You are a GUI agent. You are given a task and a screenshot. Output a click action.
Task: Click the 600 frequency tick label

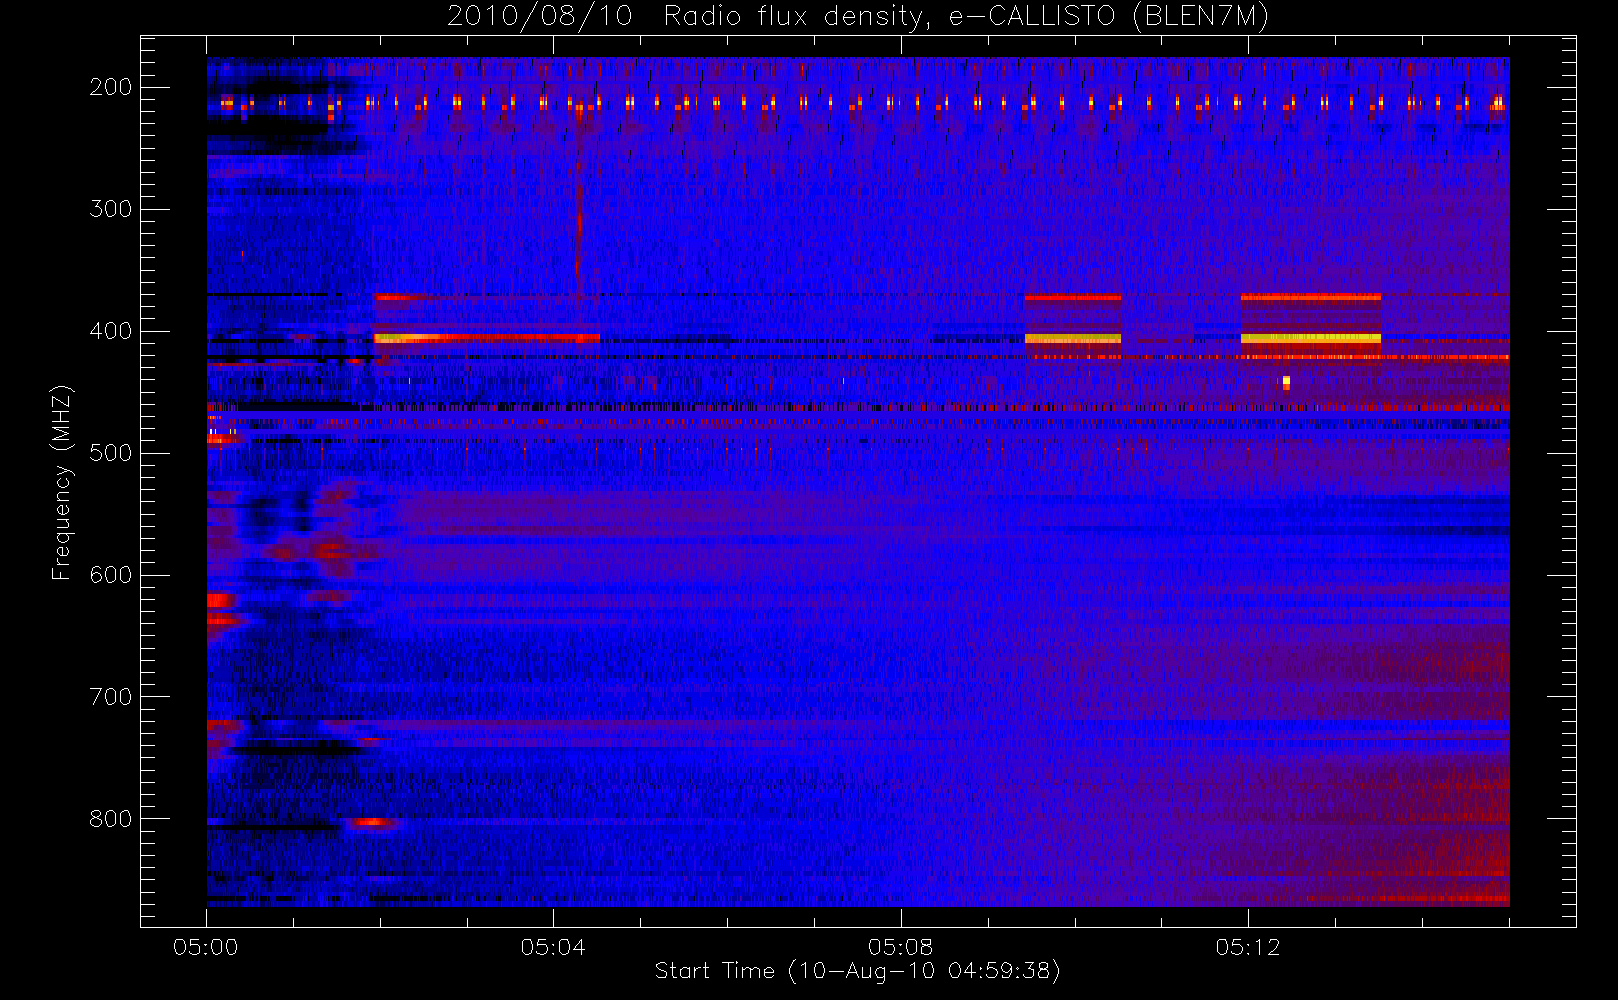click(x=111, y=575)
